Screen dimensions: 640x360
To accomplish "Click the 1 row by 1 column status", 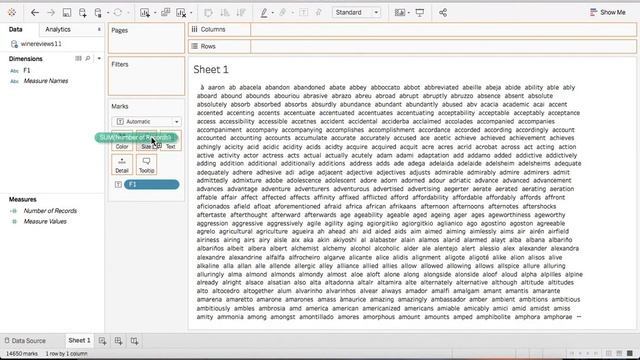I will click(x=66, y=353).
